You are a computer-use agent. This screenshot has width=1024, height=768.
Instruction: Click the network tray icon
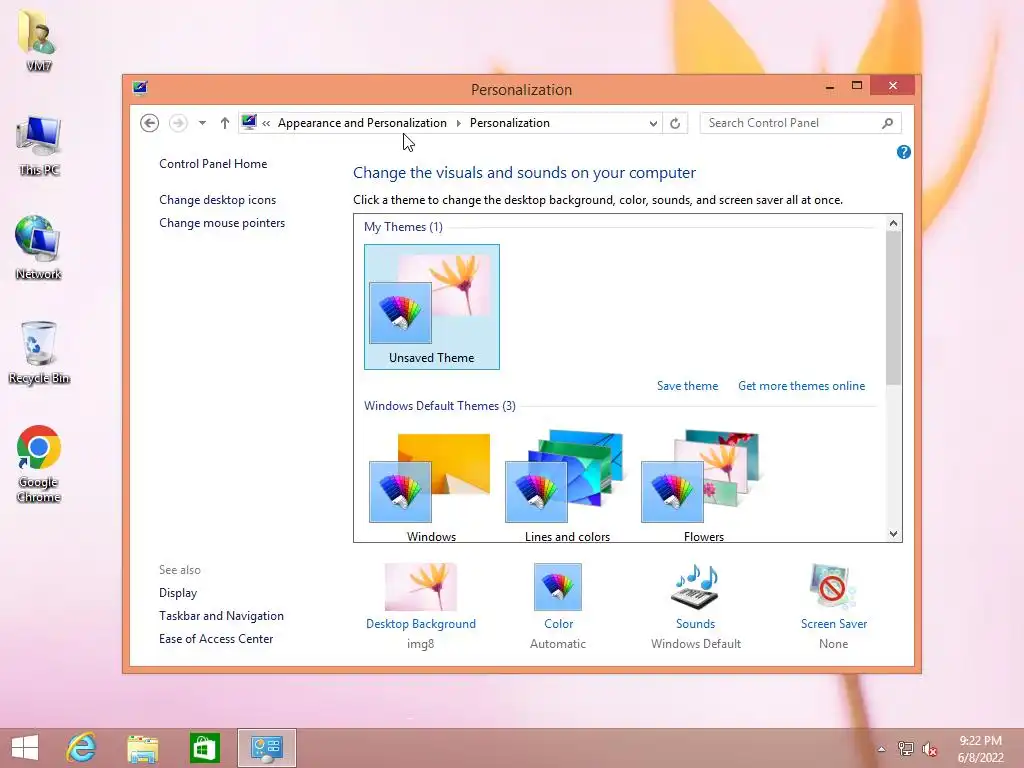pos(906,749)
